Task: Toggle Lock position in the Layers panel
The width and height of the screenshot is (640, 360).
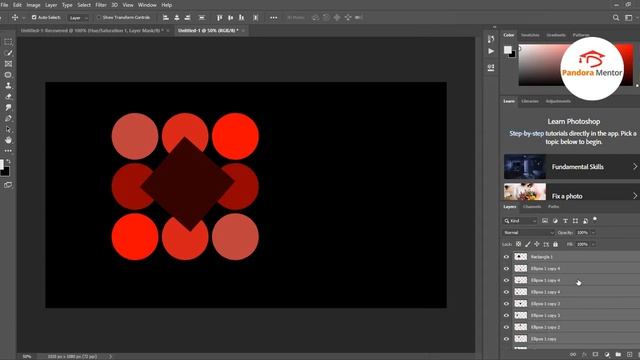Action: [x=537, y=244]
